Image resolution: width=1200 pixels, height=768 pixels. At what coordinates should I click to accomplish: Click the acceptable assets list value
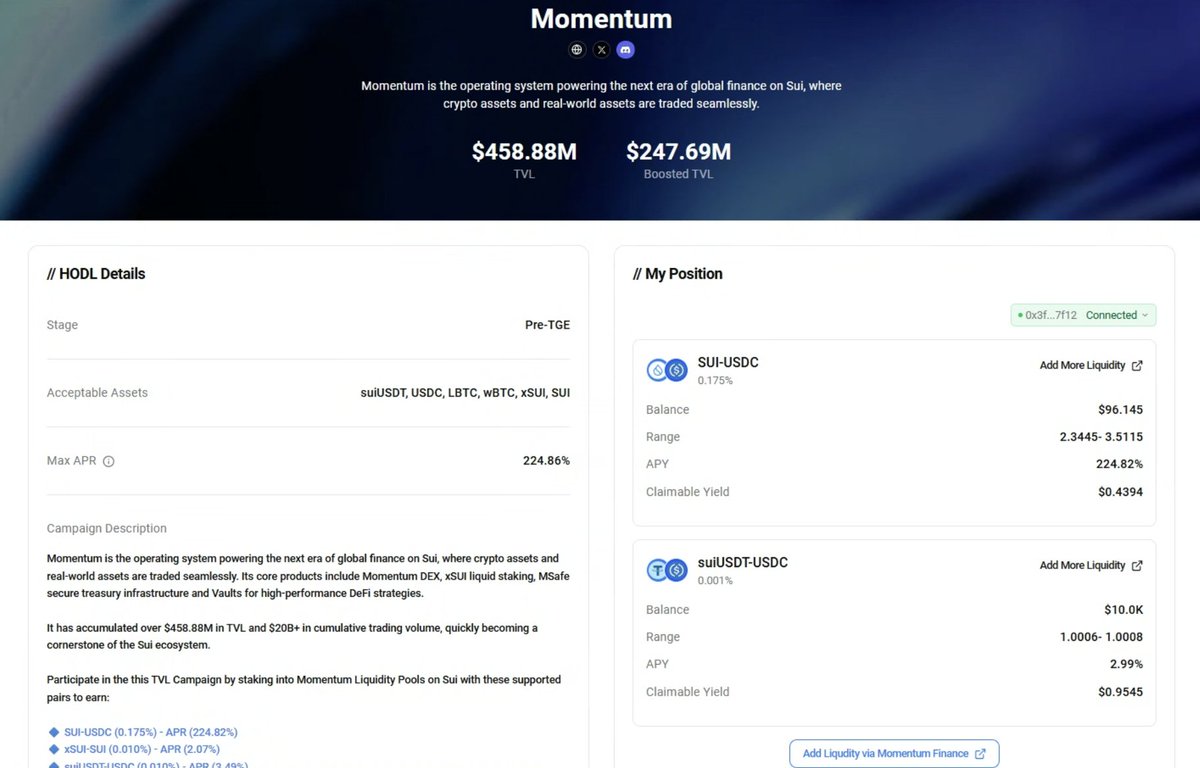pos(466,393)
